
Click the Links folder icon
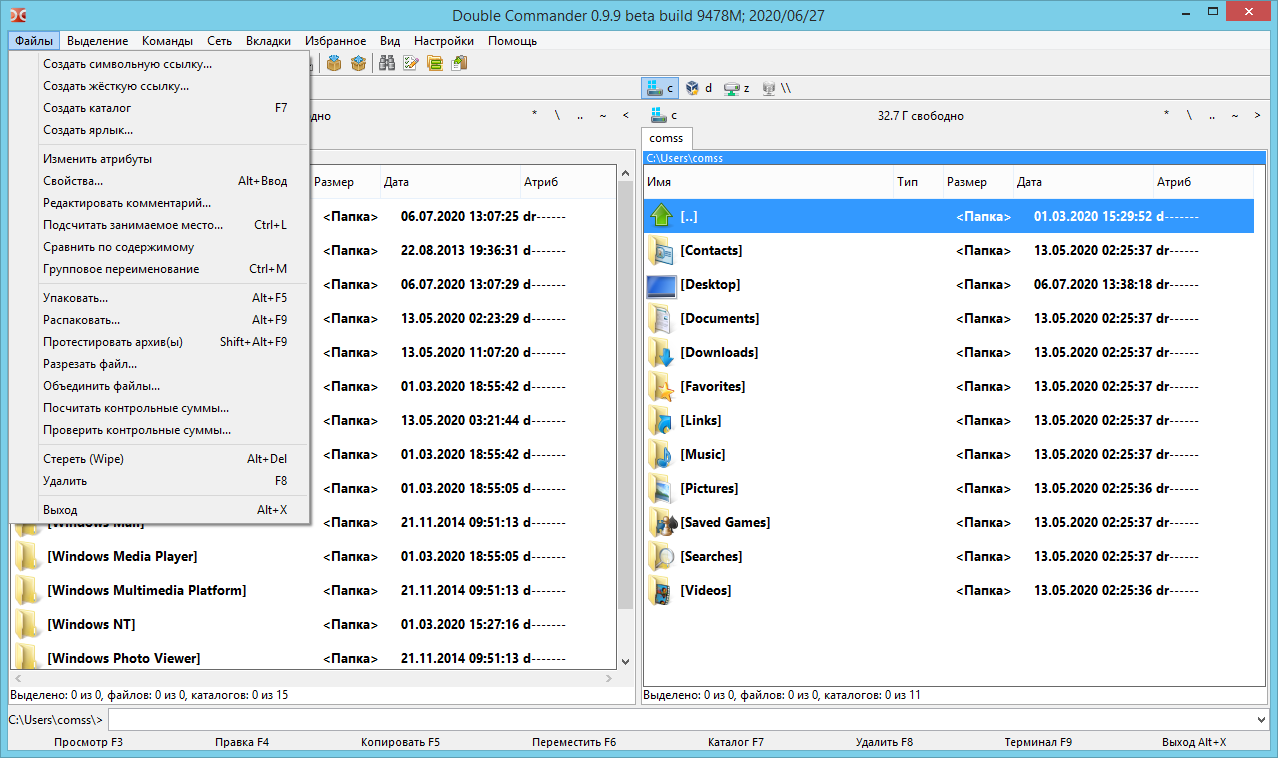661,420
